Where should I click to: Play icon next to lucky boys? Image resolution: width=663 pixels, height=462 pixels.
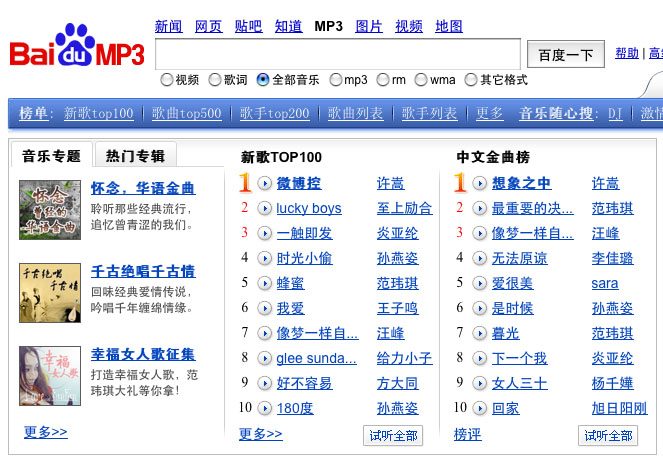coord(265,208)
